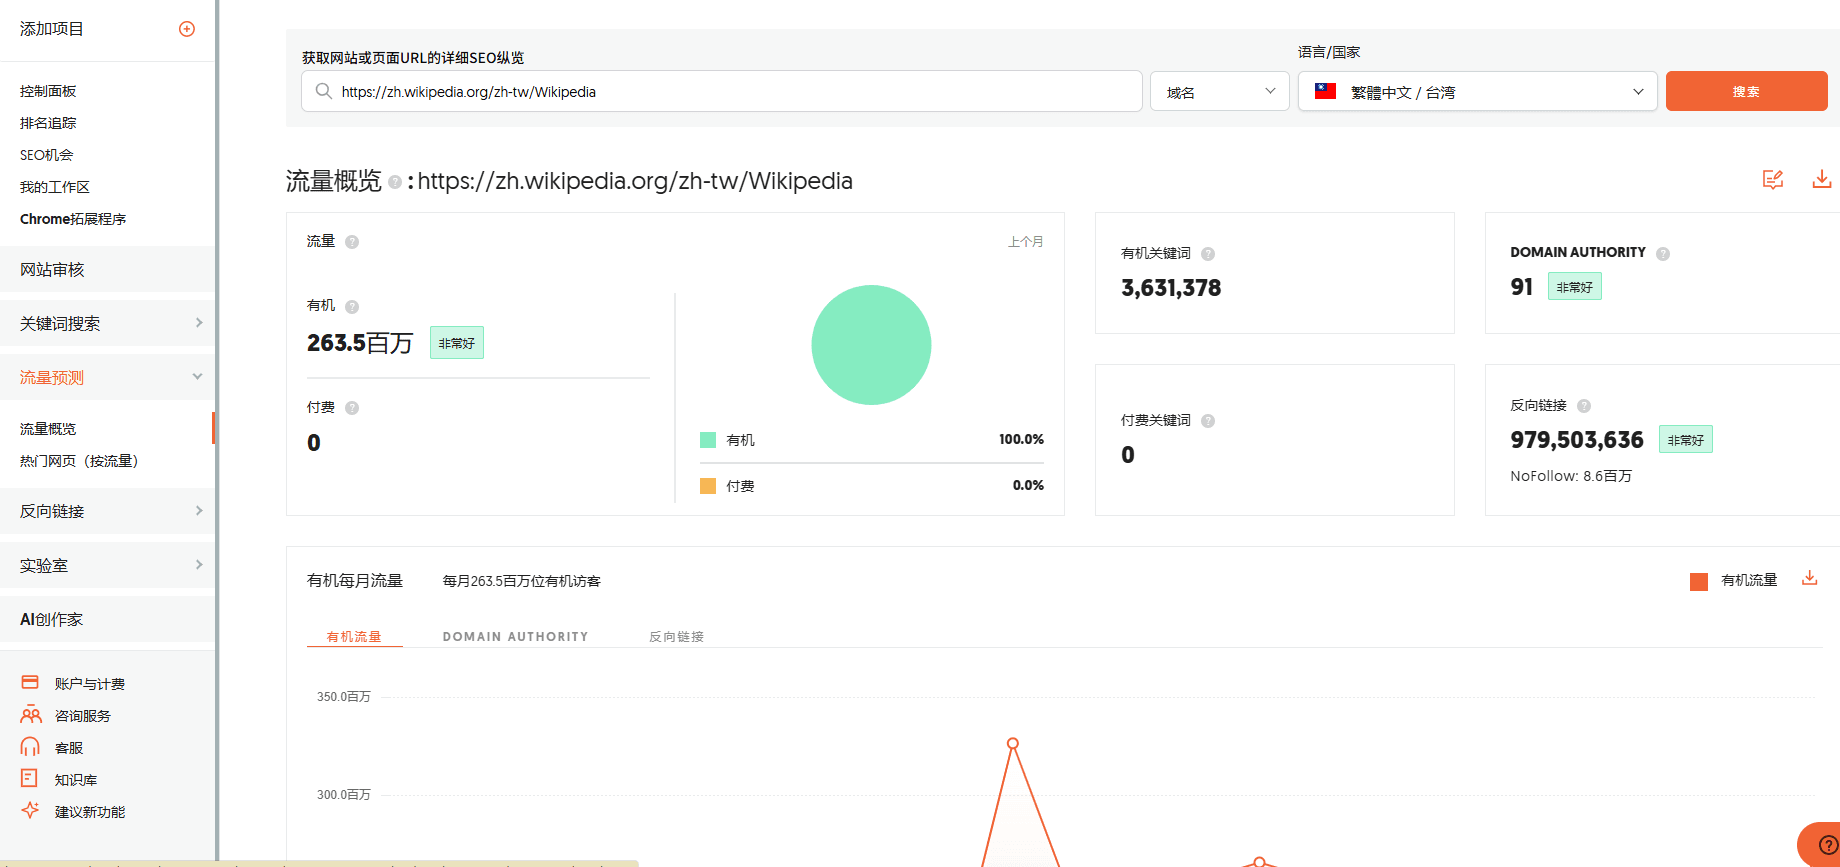Show tooltip for 付费关键词
The width and height of the screenshot is (1840, 867).
click(x=1208, y=421)
